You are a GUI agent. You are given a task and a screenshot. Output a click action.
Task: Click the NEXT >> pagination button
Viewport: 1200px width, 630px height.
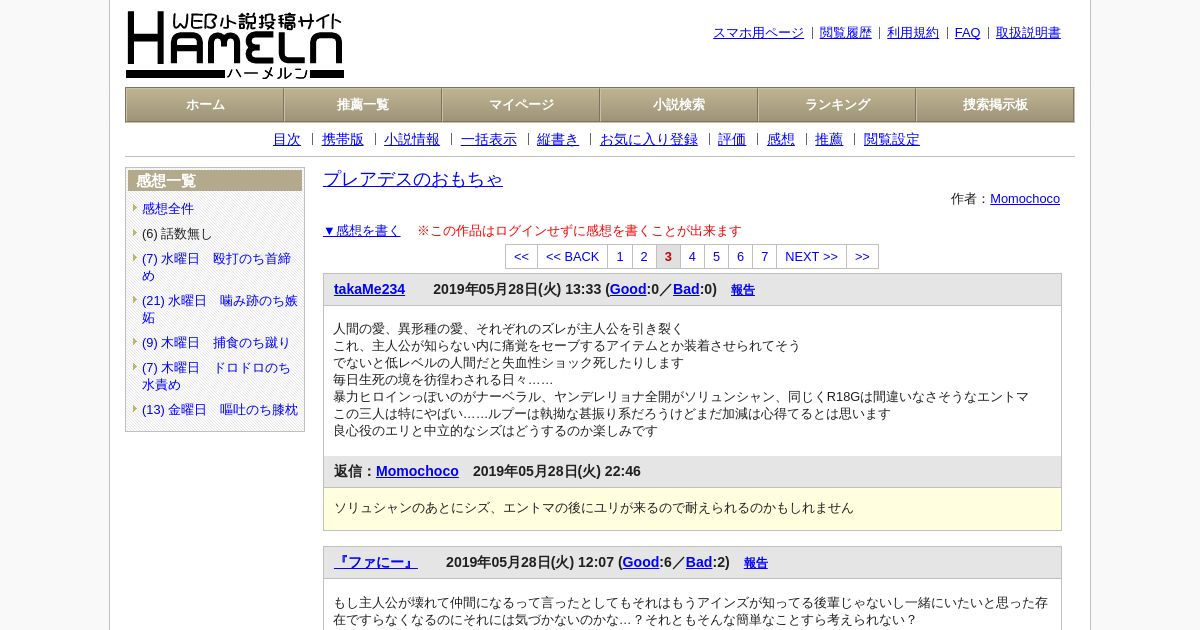[x=811, y=257]
